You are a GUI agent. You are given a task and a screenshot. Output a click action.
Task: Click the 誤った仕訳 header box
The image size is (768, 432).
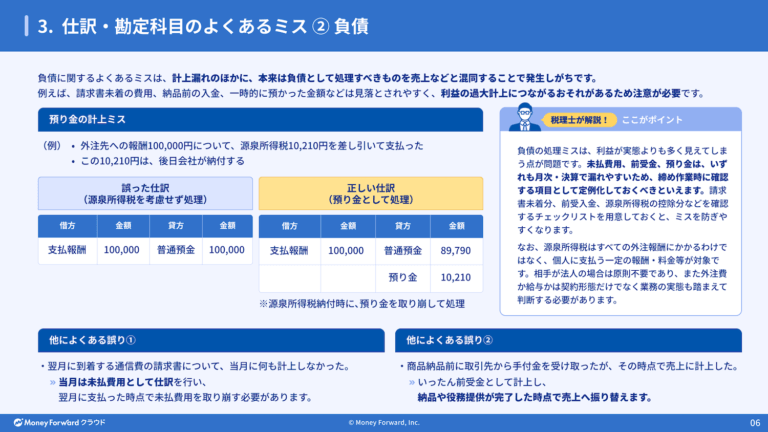145,193
